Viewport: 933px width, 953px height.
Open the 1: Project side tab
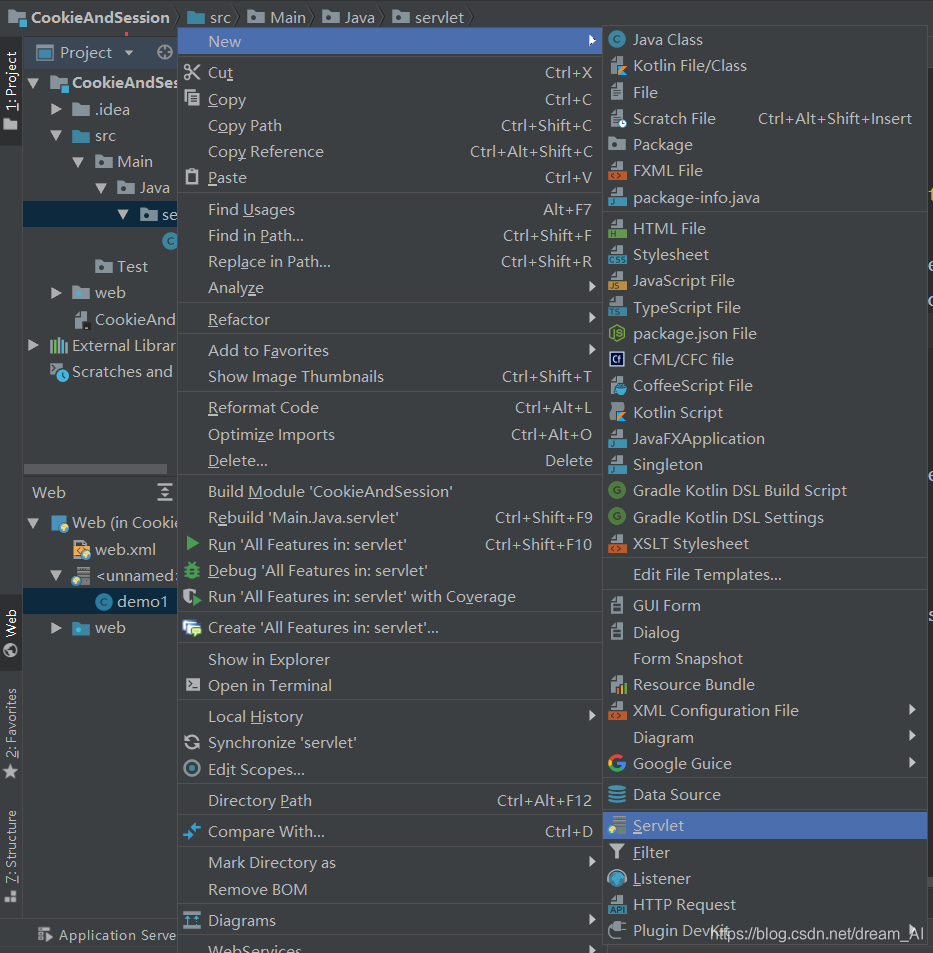11,91
